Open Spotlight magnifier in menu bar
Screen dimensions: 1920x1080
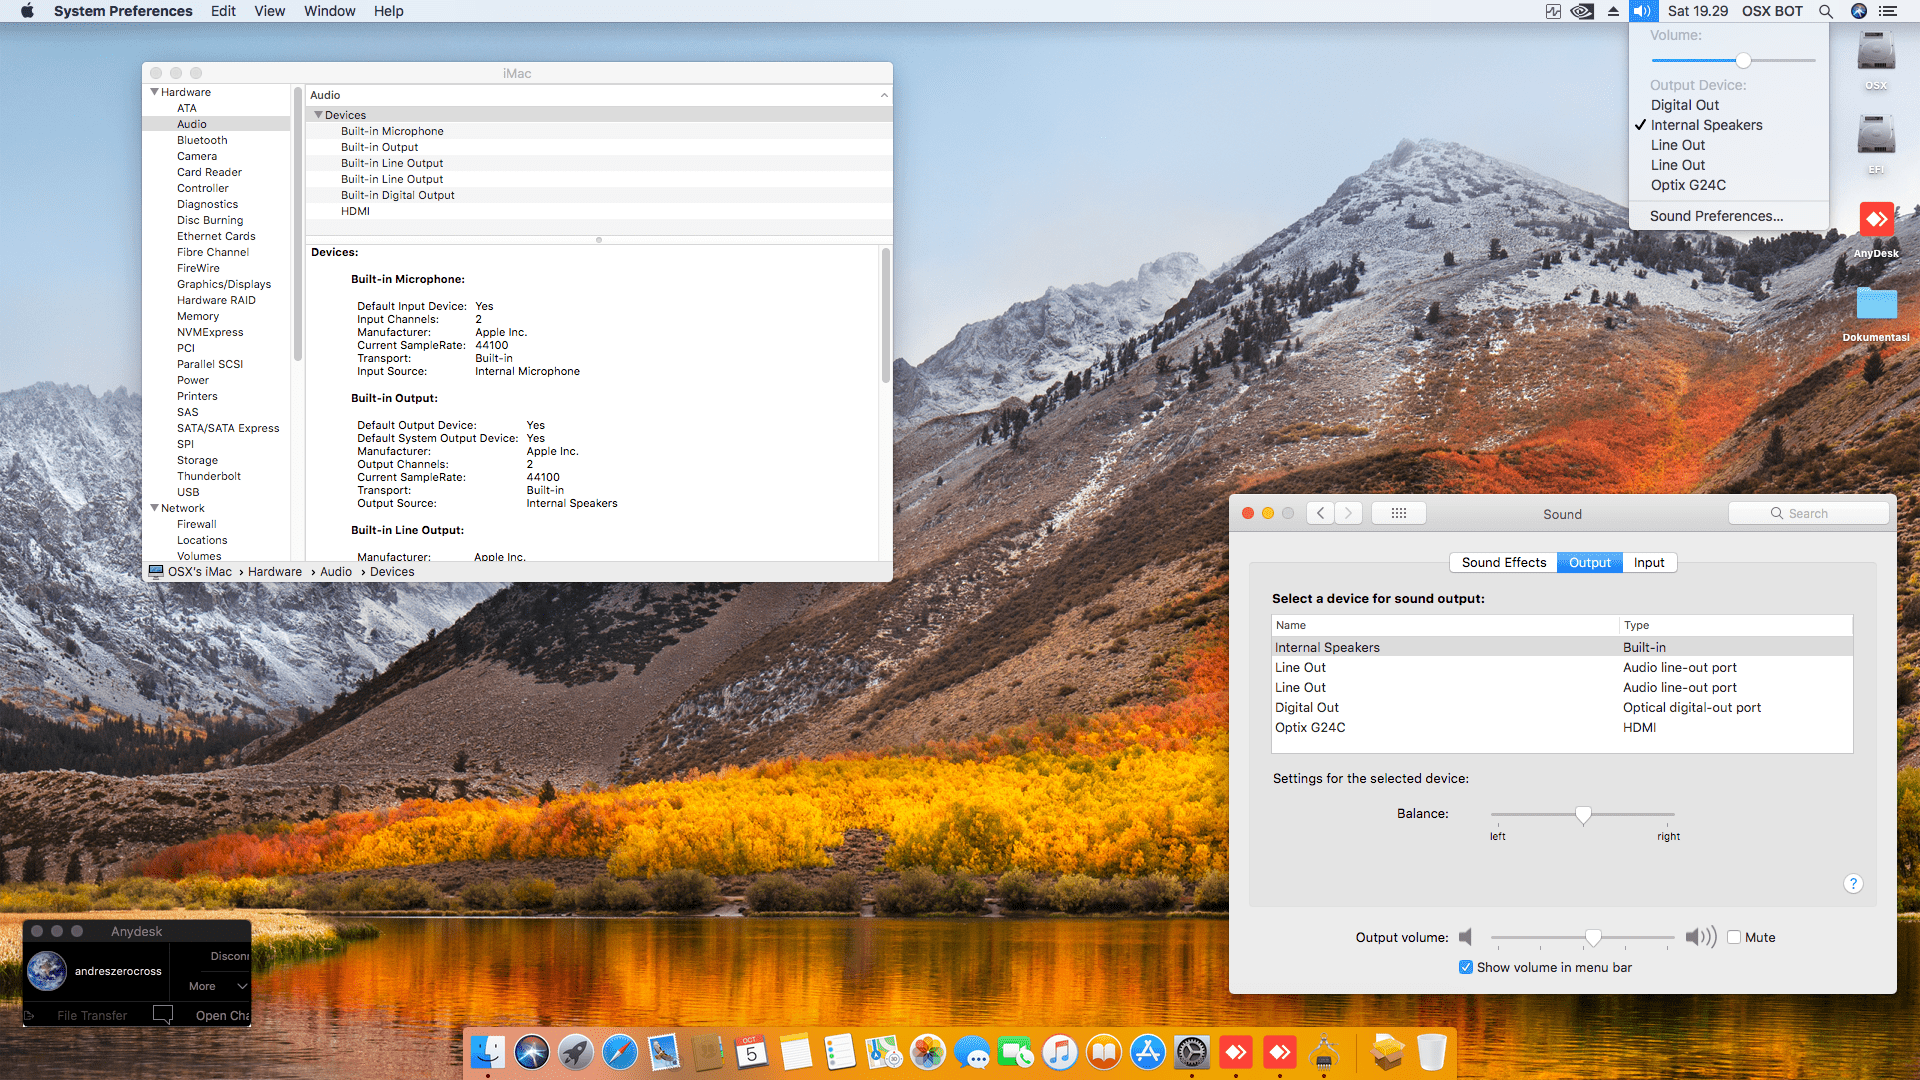pyautogui.click(x=1825, y=11)
